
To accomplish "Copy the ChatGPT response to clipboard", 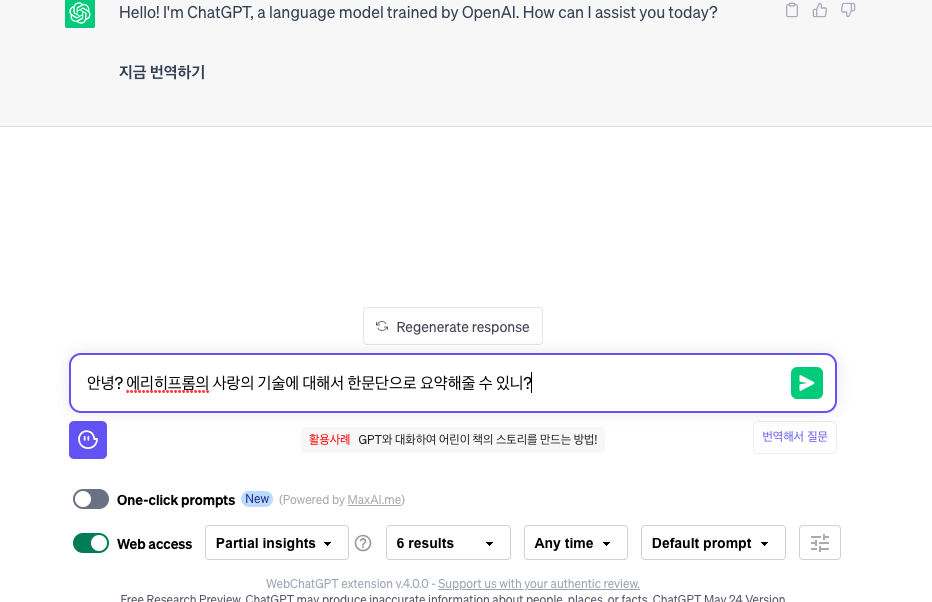I will pos(792,10).
